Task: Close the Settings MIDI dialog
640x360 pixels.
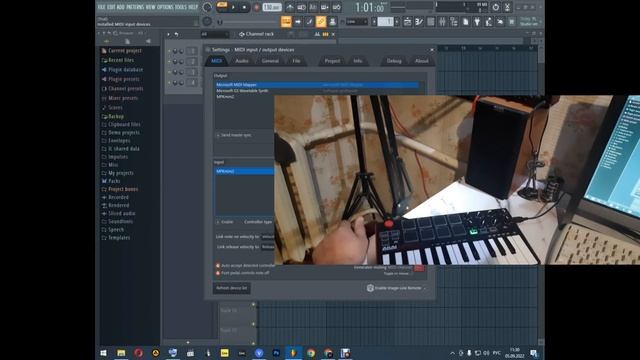Action: click(x=432, y=50)
